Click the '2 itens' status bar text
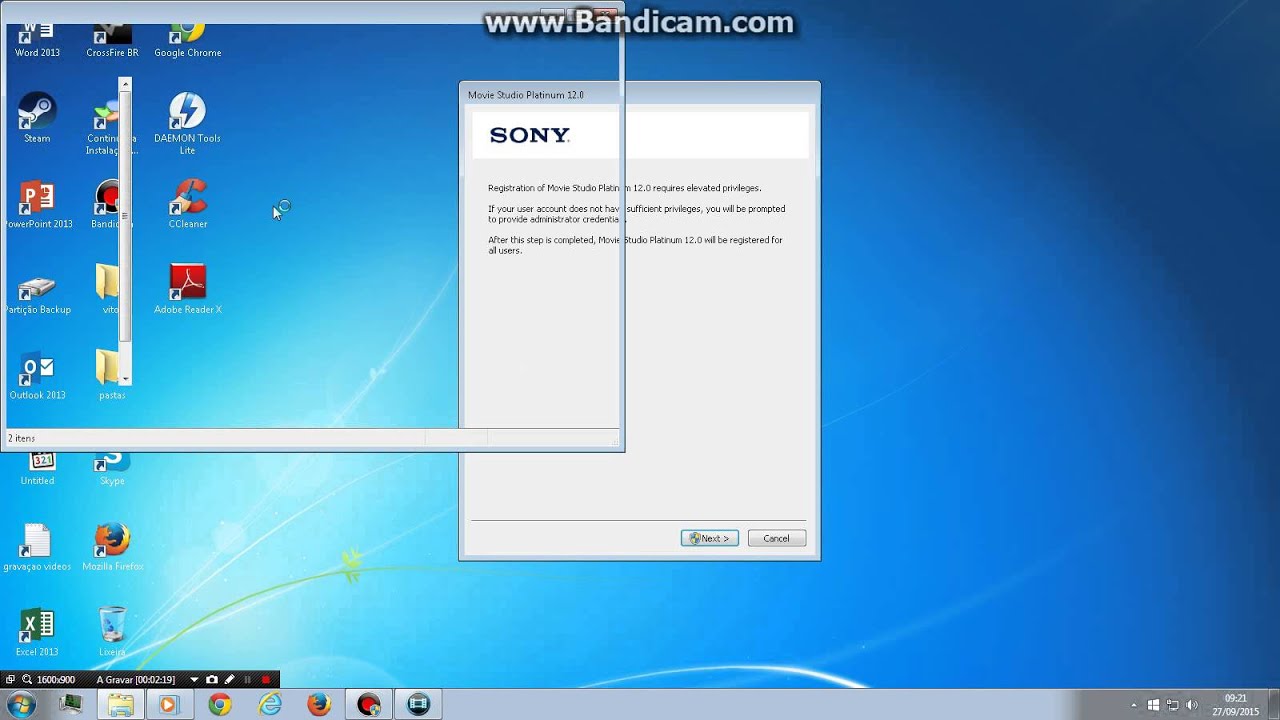 (x=21, y=438)
